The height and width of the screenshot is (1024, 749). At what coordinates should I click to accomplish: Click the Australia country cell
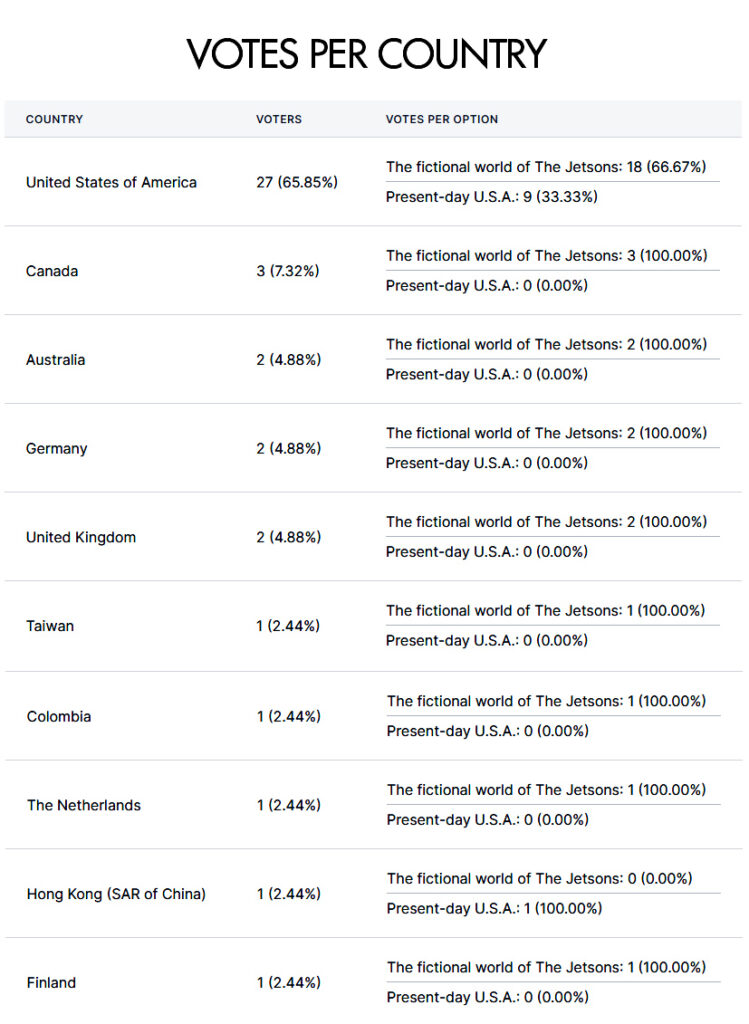tap(56, 360)
